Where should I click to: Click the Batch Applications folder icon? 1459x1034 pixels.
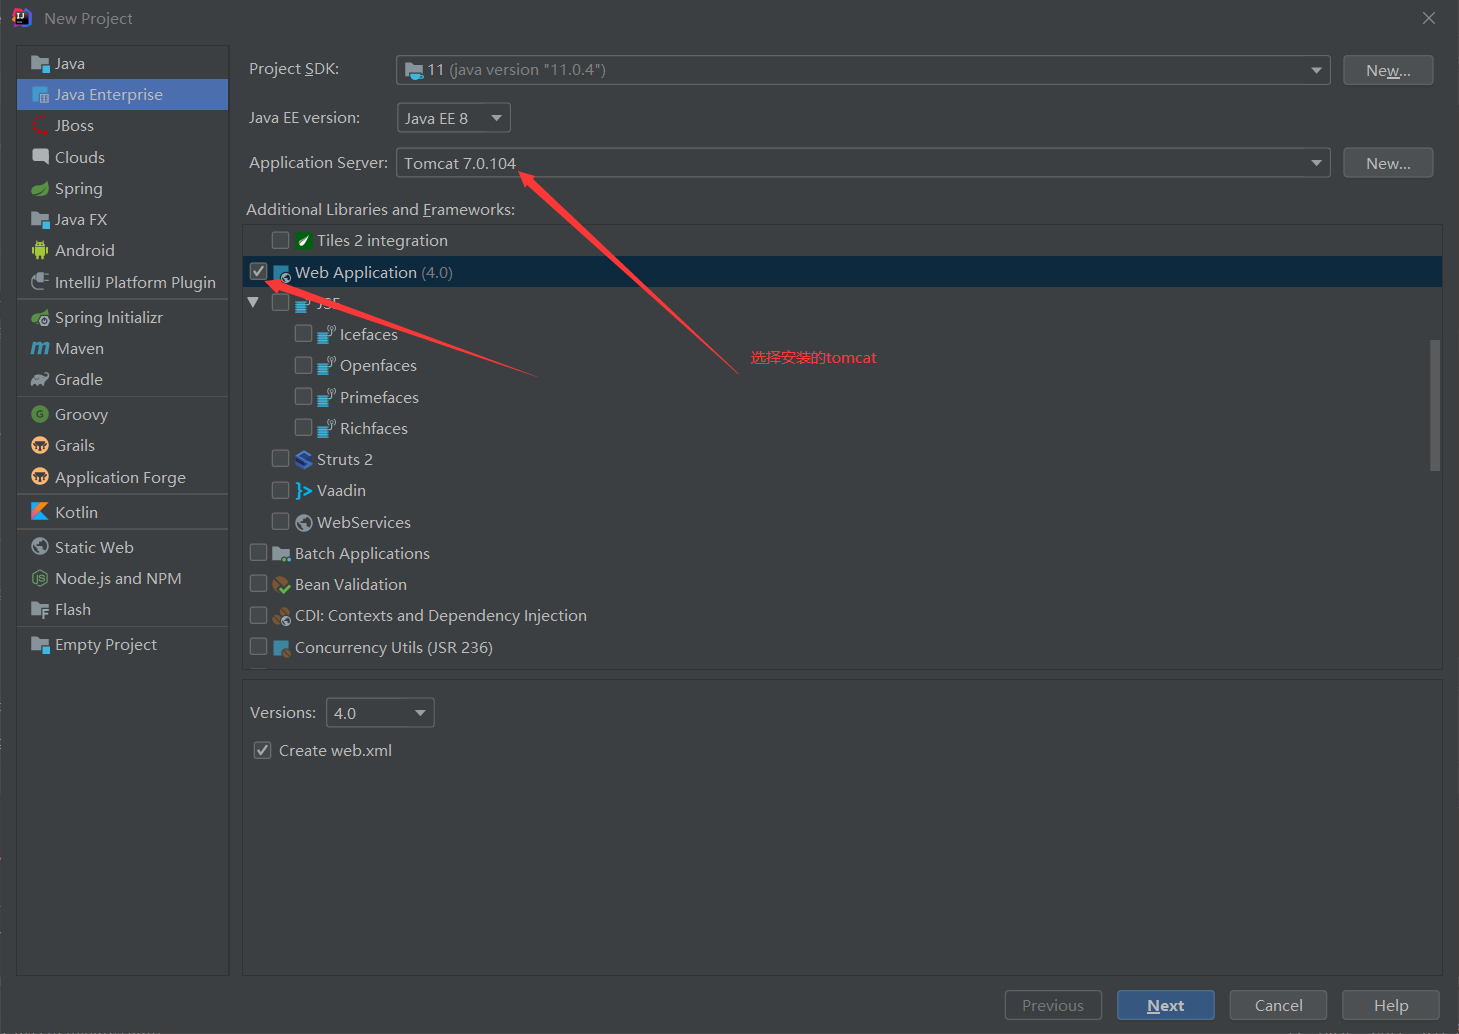coord(282,554)
